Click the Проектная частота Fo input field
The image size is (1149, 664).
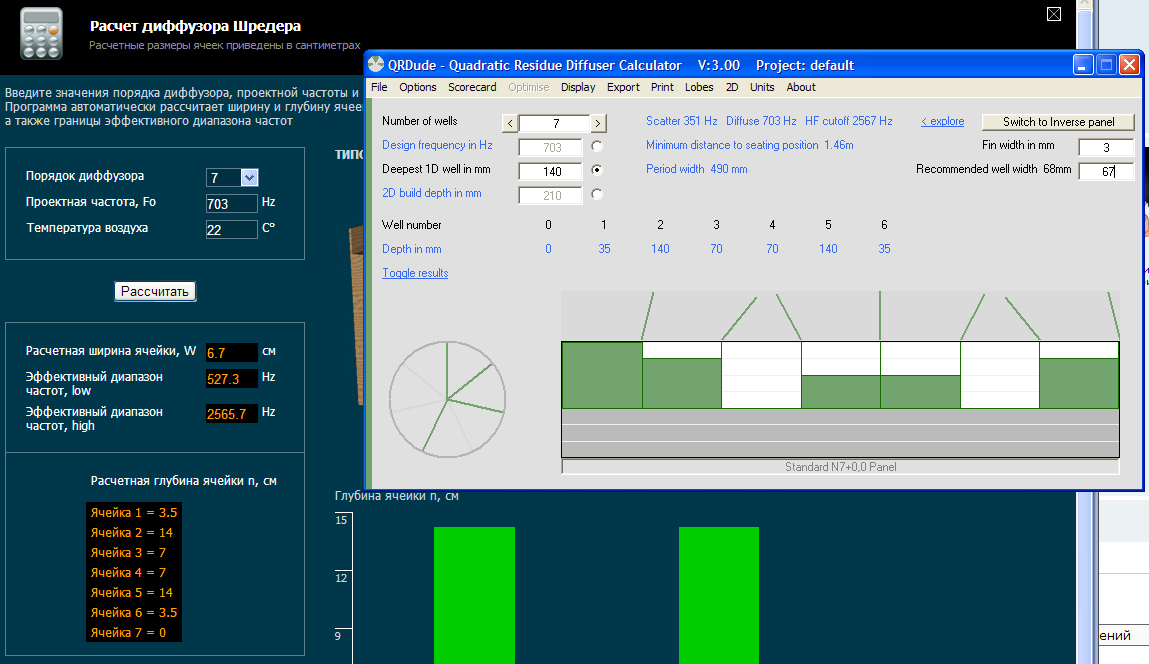coord(231,203)
